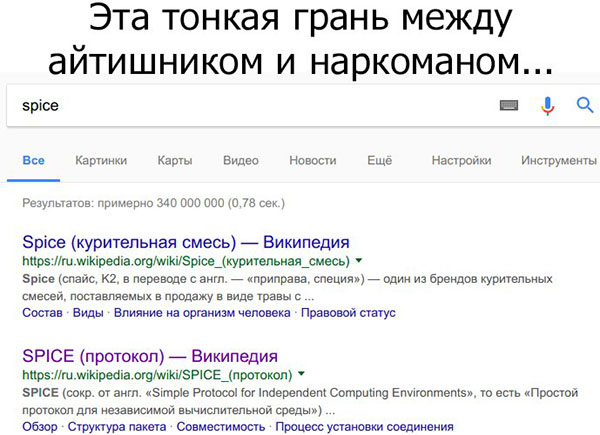
Task: Click the search box containing spice
Action: (250, 105)
